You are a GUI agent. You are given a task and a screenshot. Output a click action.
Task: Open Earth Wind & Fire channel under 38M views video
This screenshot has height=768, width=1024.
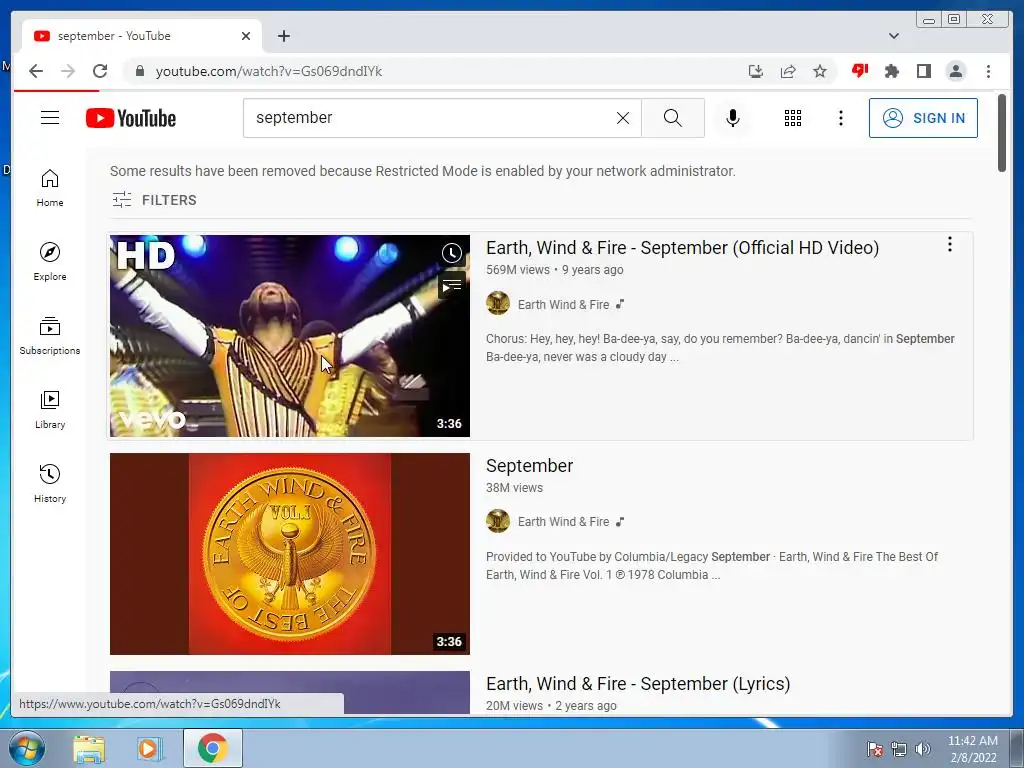point(563,522)
